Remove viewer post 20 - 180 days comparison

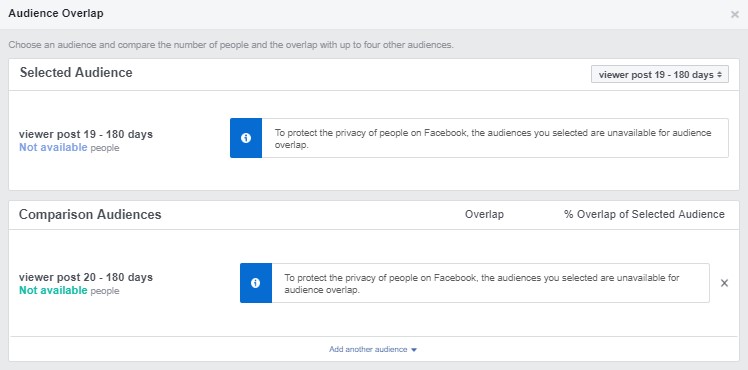click(x=724, y=283)
